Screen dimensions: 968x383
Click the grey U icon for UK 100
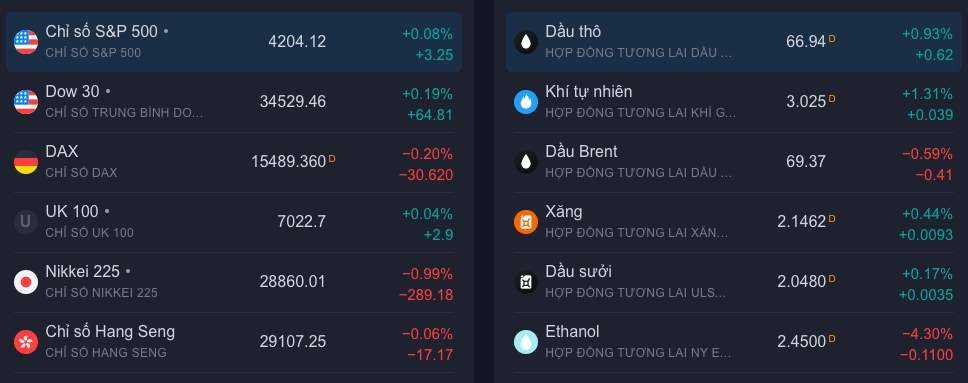tap(26, 222)
